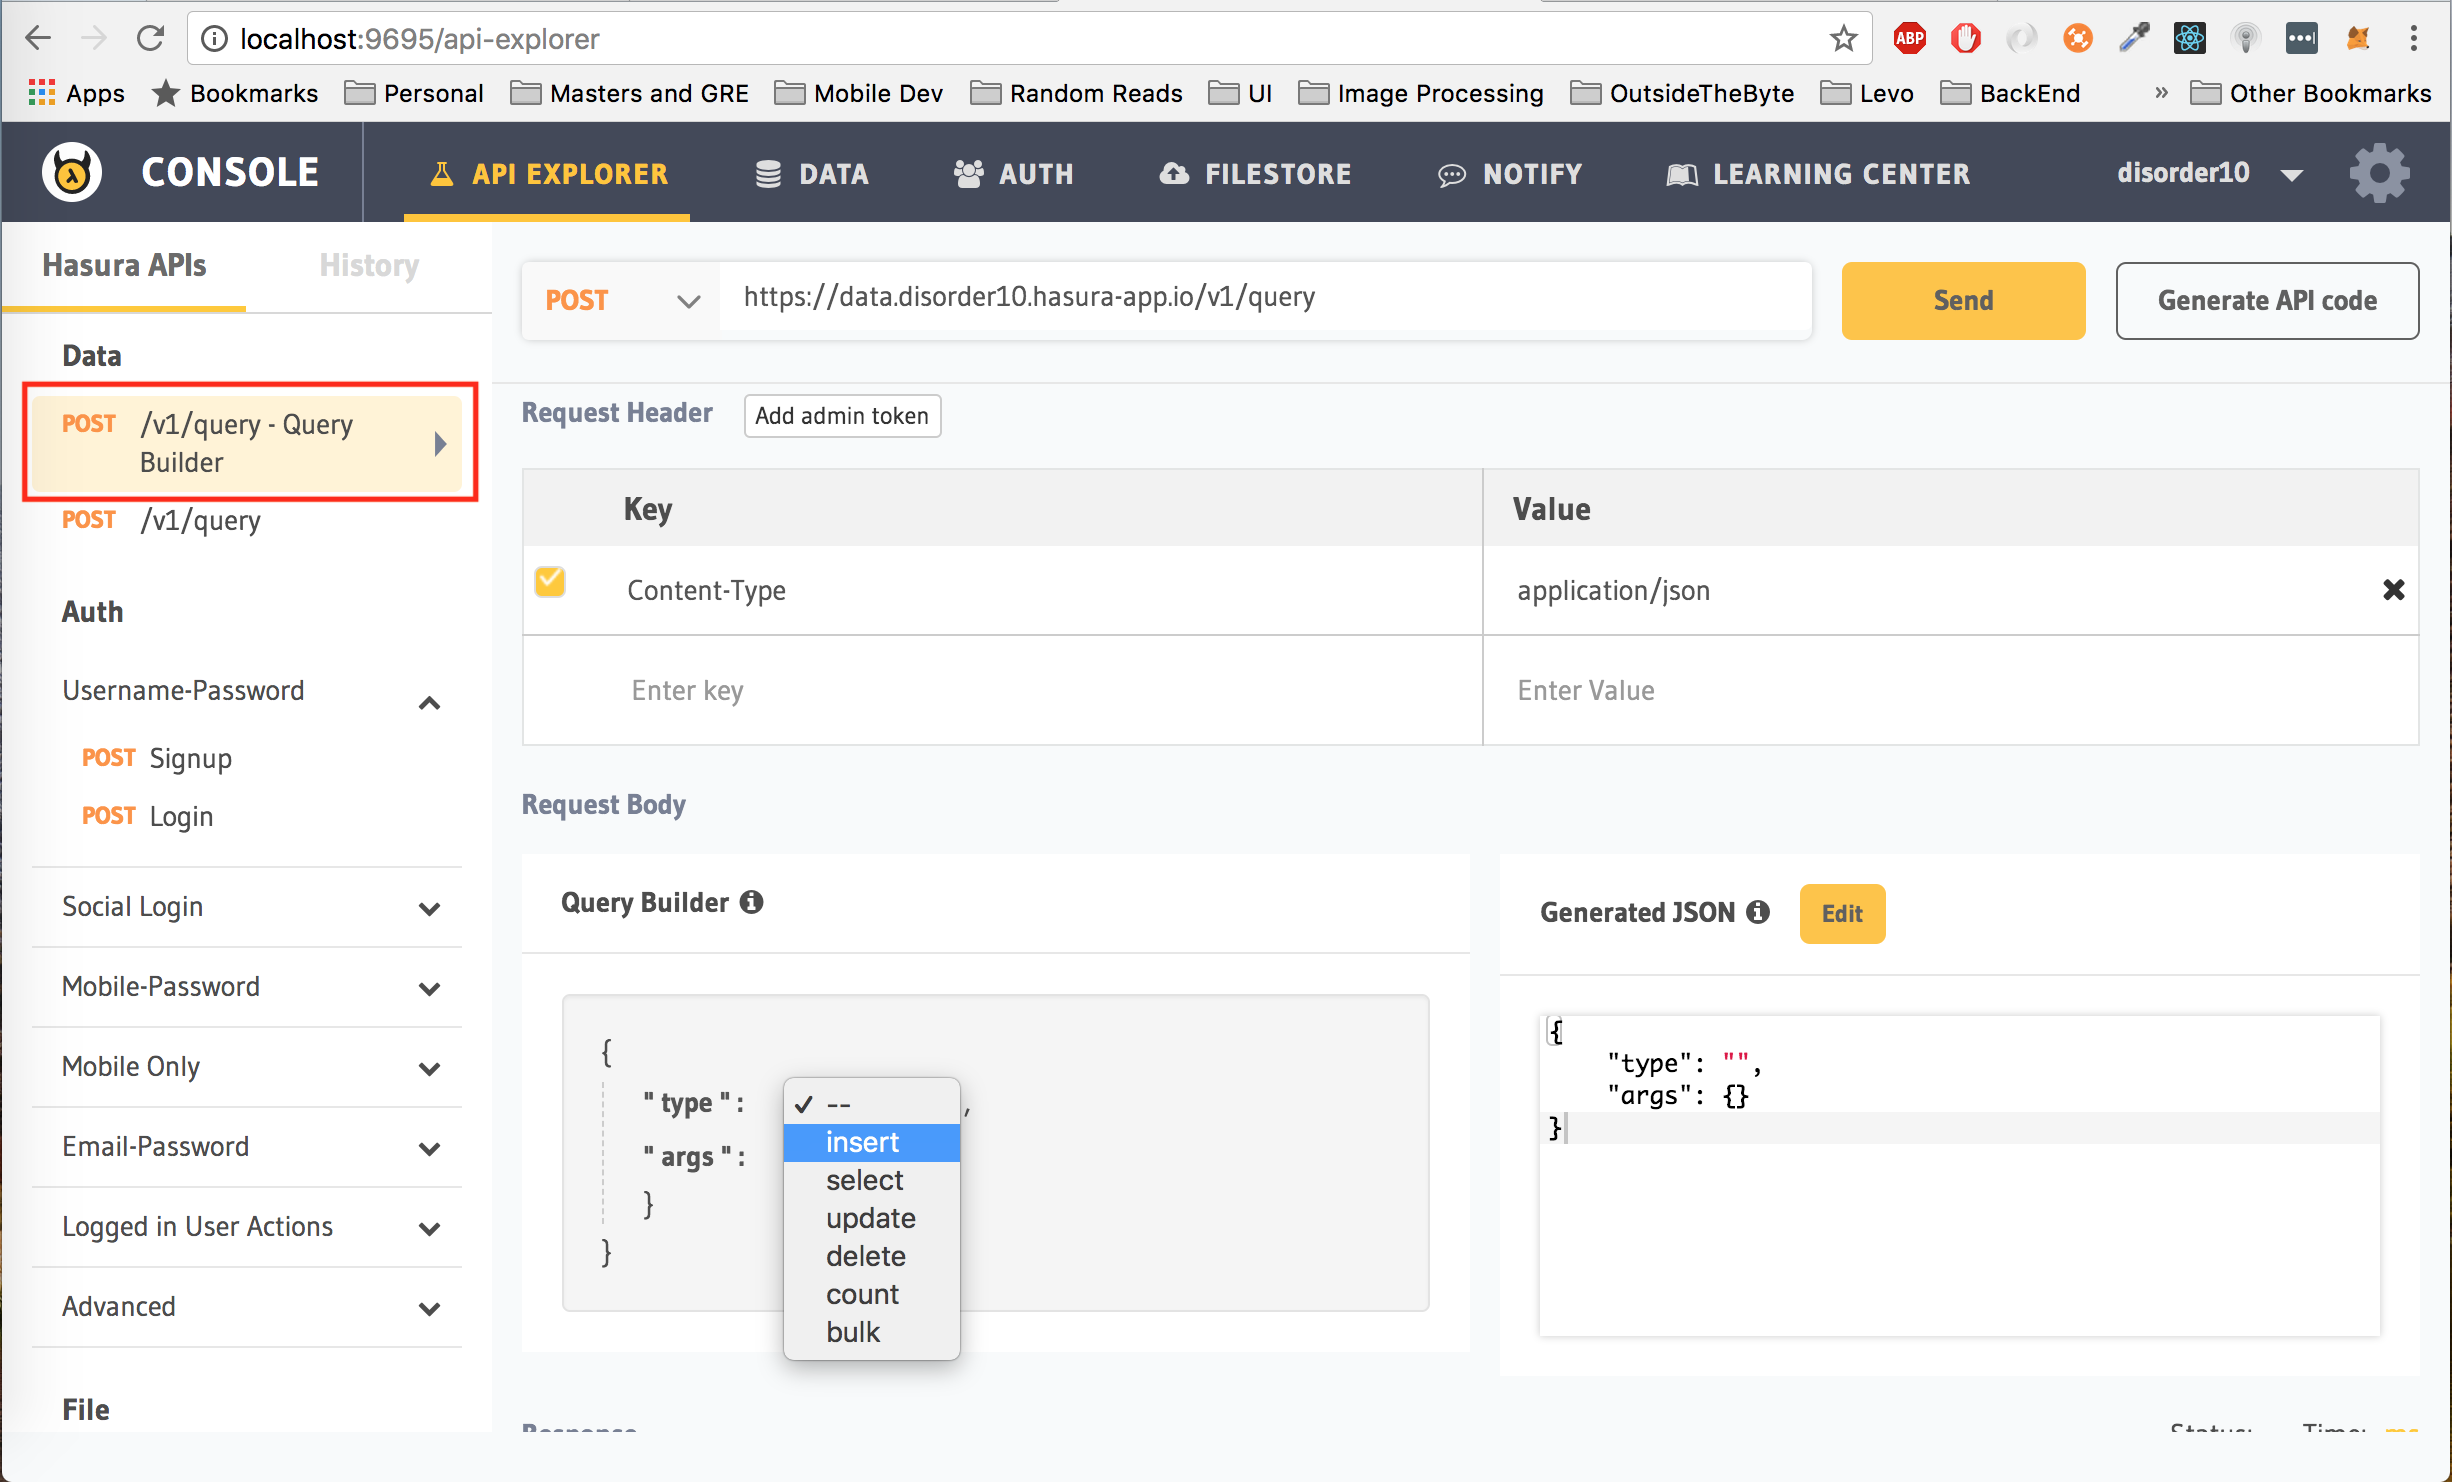Choose bulk option from type dropdown
The image size is (2452, 1482).
853,1332
